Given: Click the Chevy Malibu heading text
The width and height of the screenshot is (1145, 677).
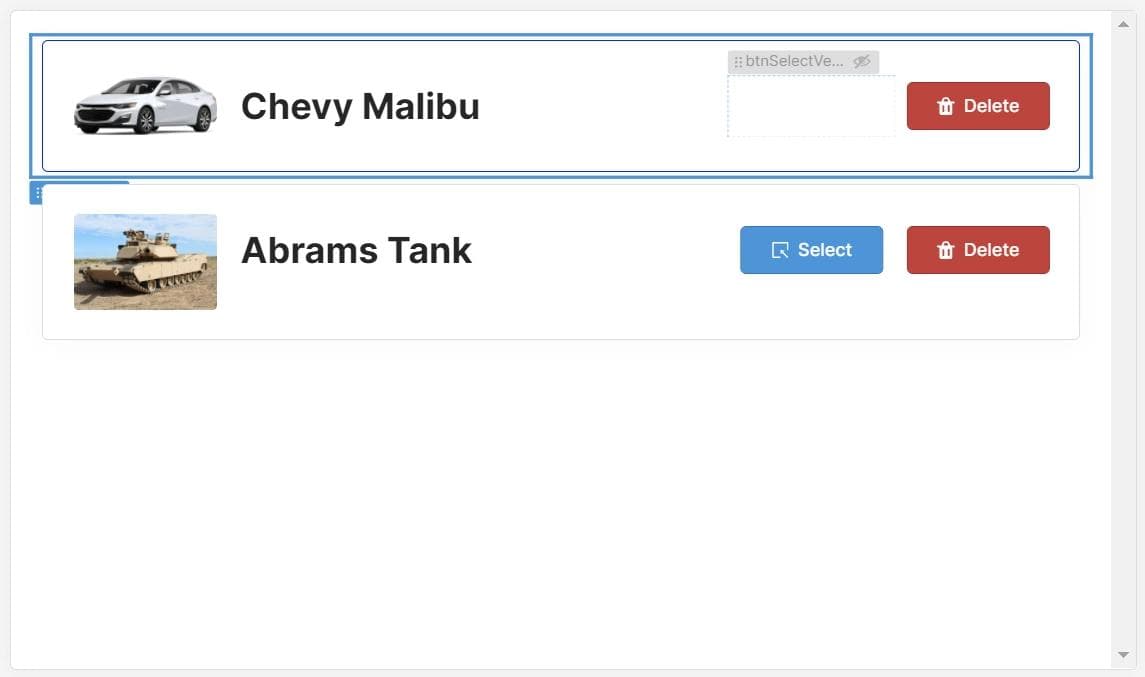Looking at the screenshot, I should coord(360,106).
